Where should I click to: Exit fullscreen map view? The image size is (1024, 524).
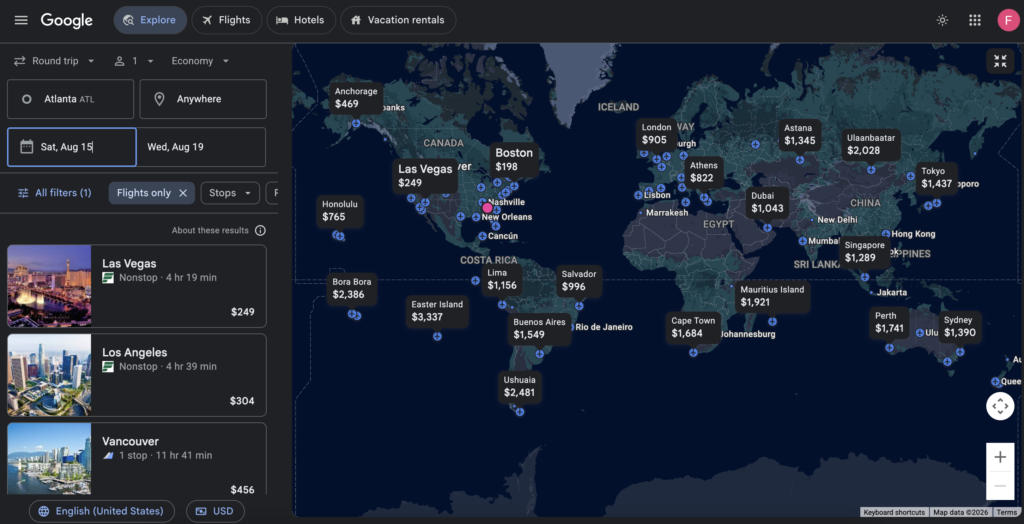pyautogui.click(x=1000, y=61)
